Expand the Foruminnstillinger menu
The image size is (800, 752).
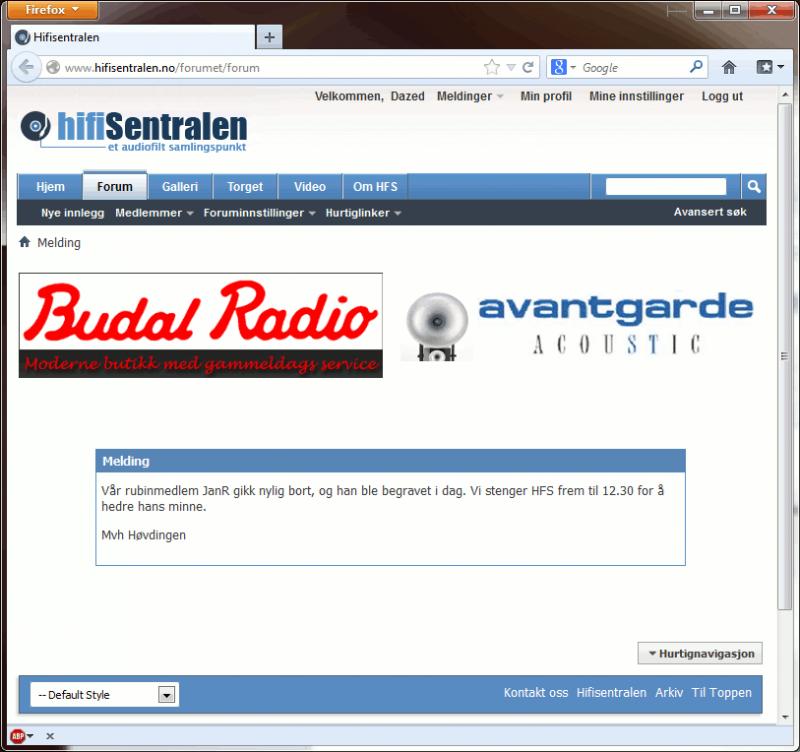(259, 213)
